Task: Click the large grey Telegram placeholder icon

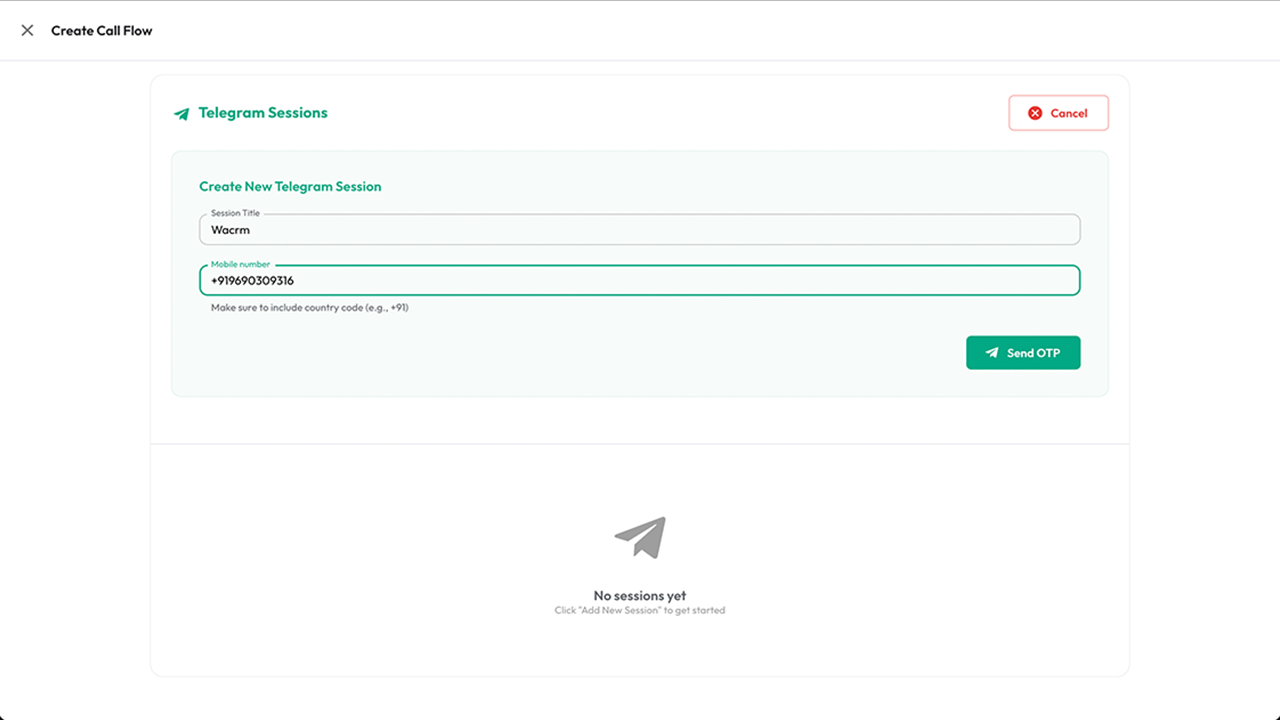Action: point(640,537)
